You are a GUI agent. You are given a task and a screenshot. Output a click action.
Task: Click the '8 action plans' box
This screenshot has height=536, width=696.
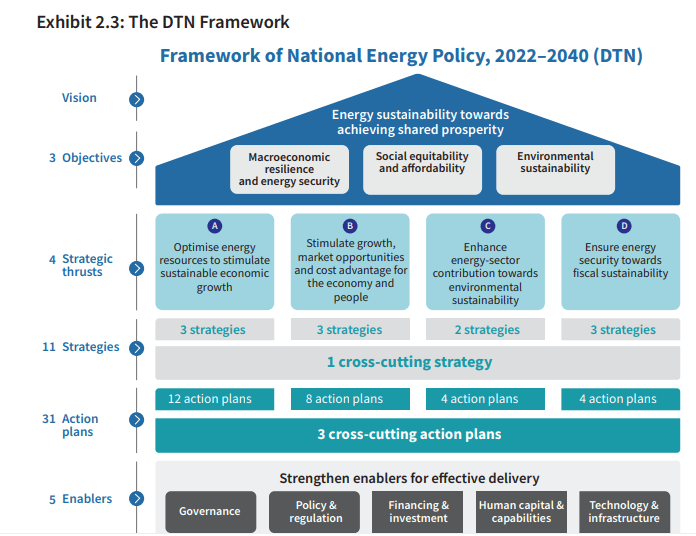350,399
